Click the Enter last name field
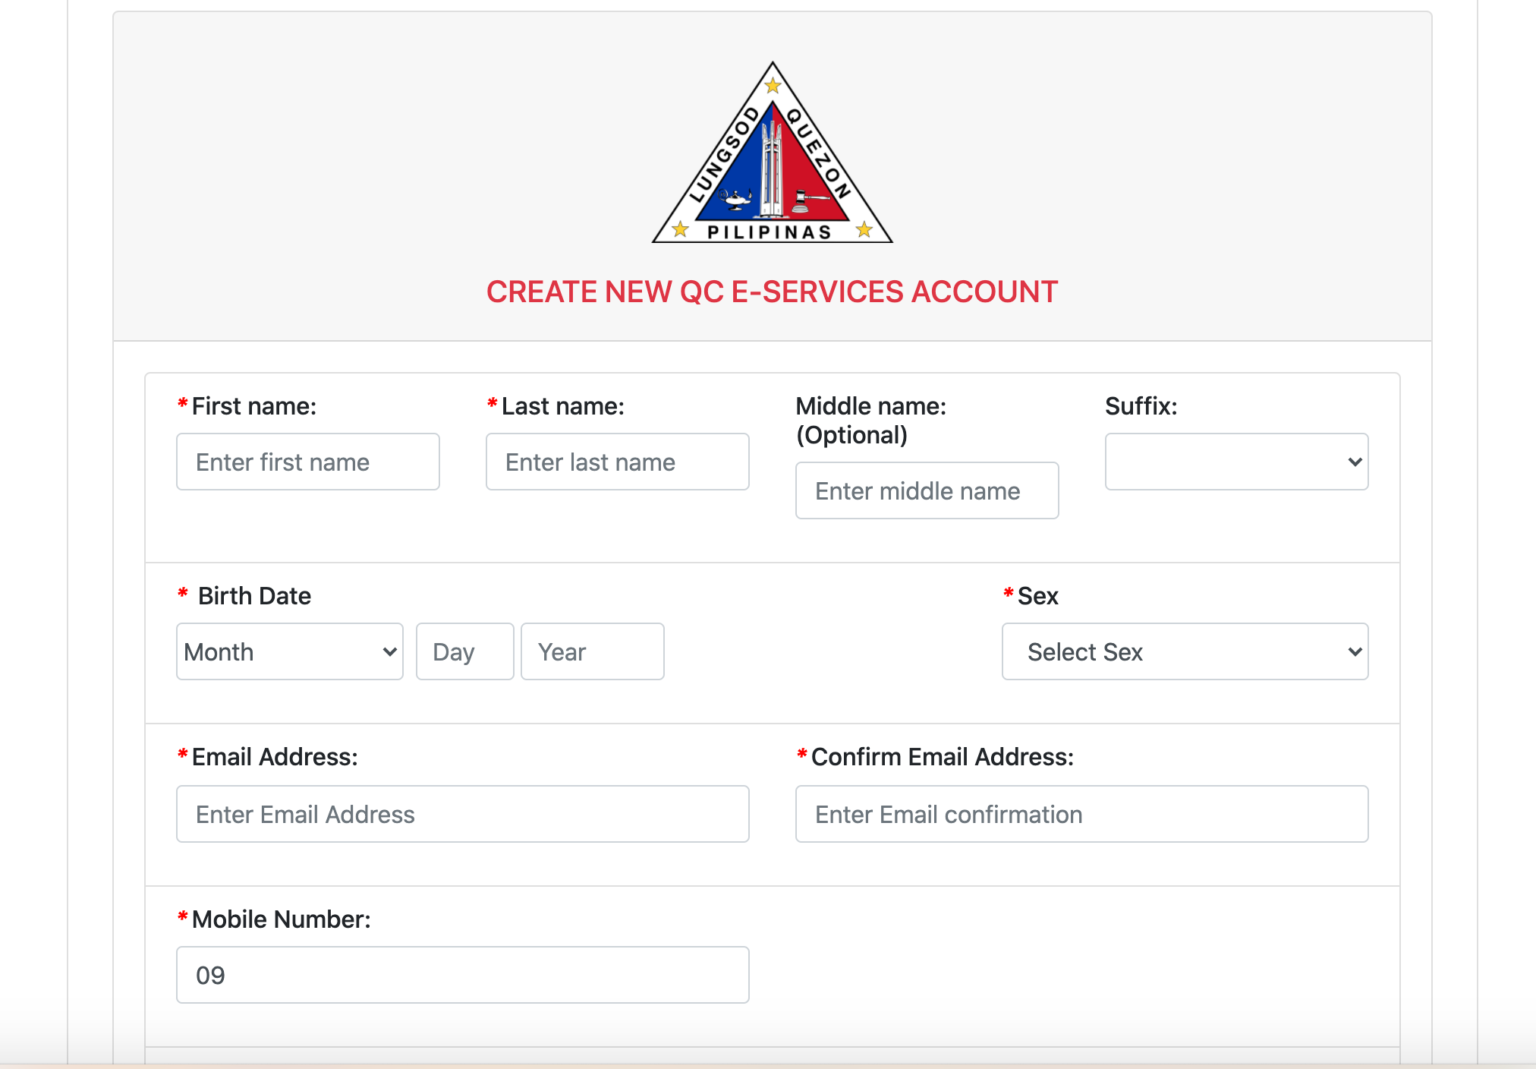 [x=616, y=461]
